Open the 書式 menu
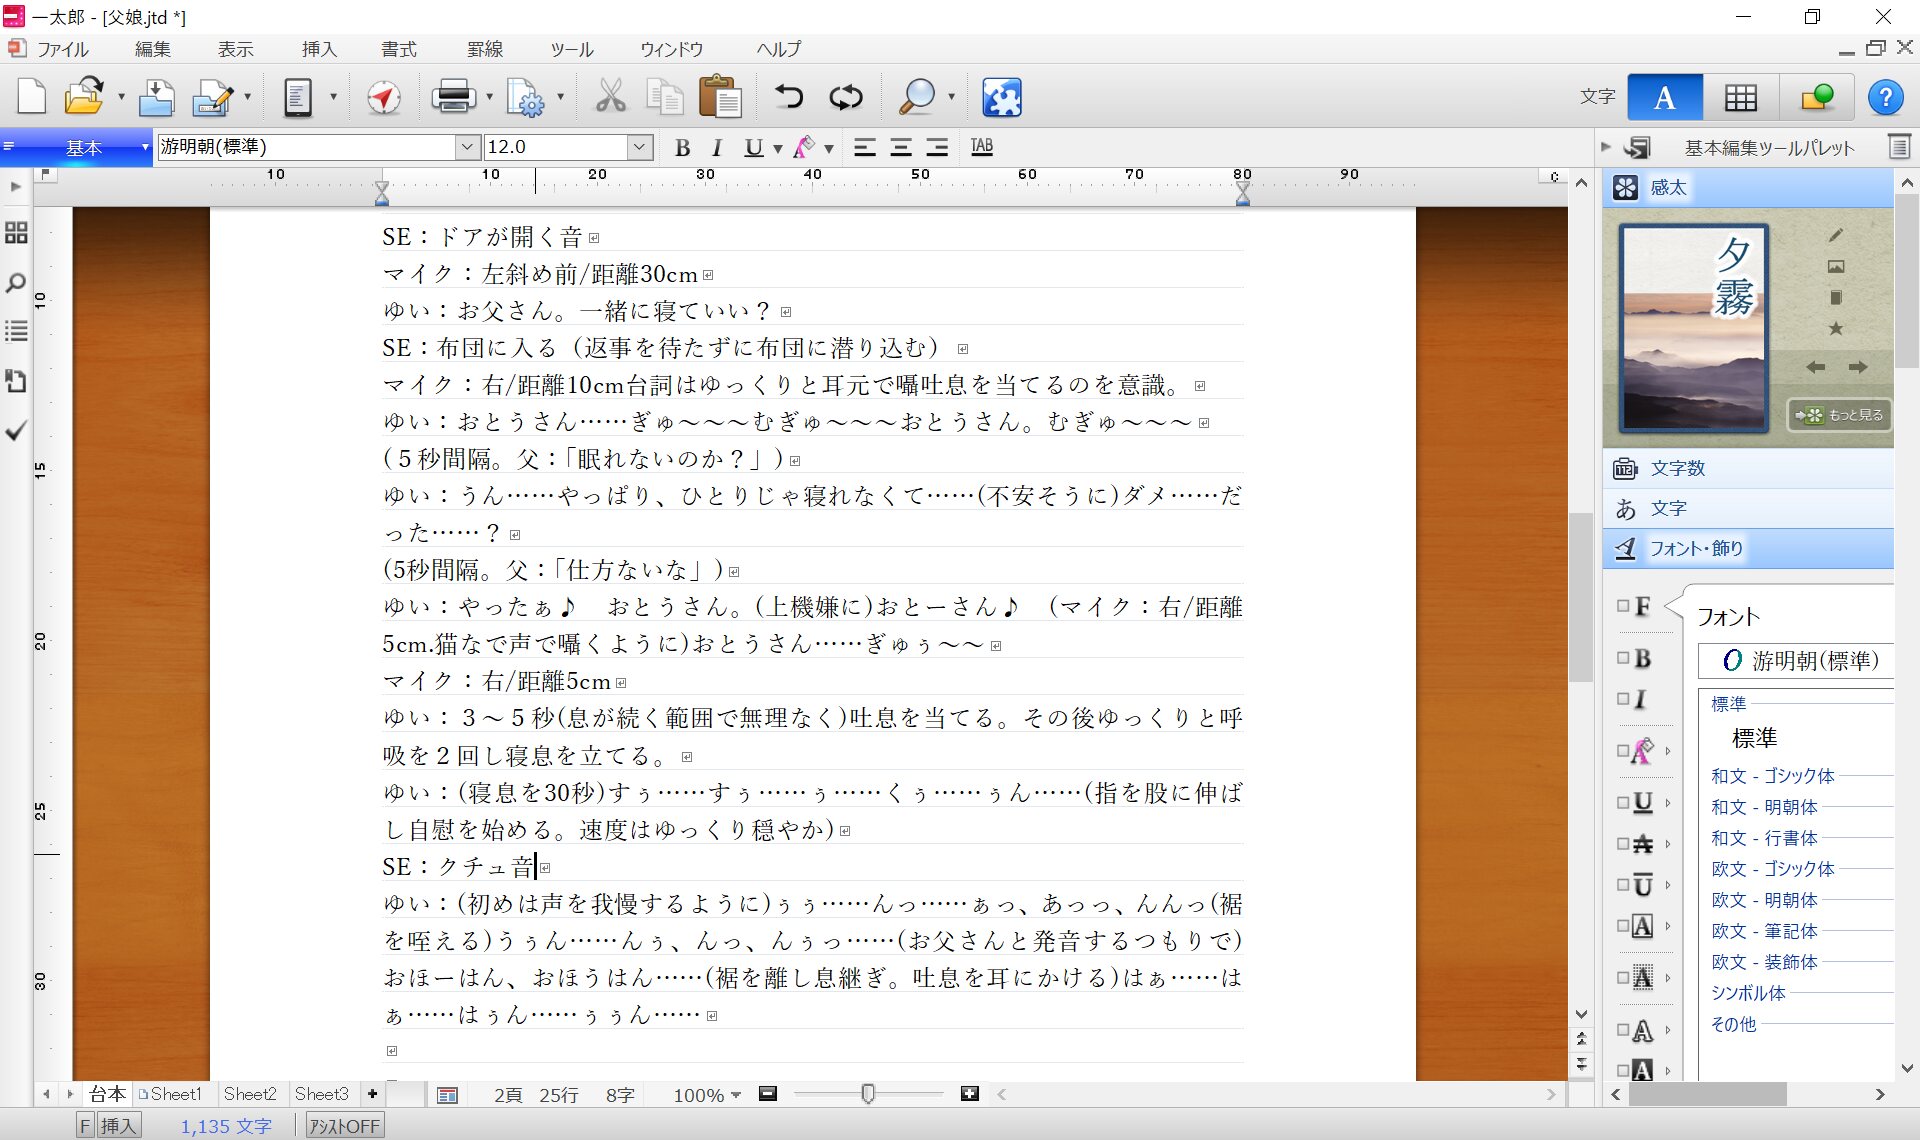Image resolution: width=1920 pixels, height=1140 pixels. click(398, 49)
